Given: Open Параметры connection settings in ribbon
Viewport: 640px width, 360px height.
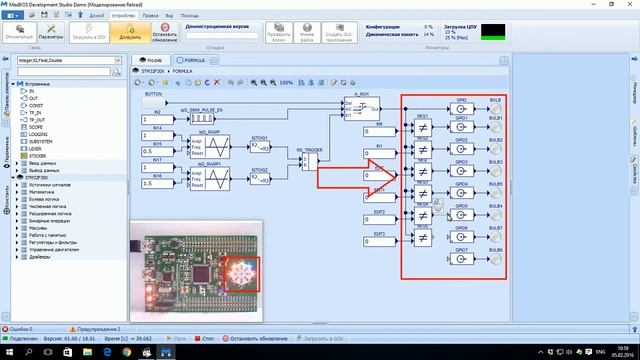Looking at the screenshot, I should click(x=51, y=32).
